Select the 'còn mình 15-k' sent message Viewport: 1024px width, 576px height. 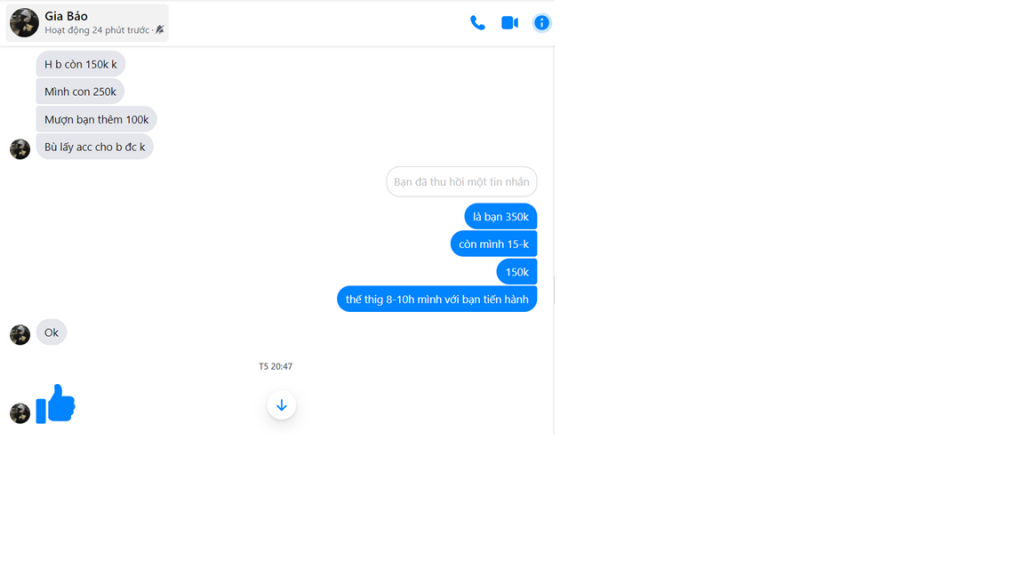[x=494, y=244]
